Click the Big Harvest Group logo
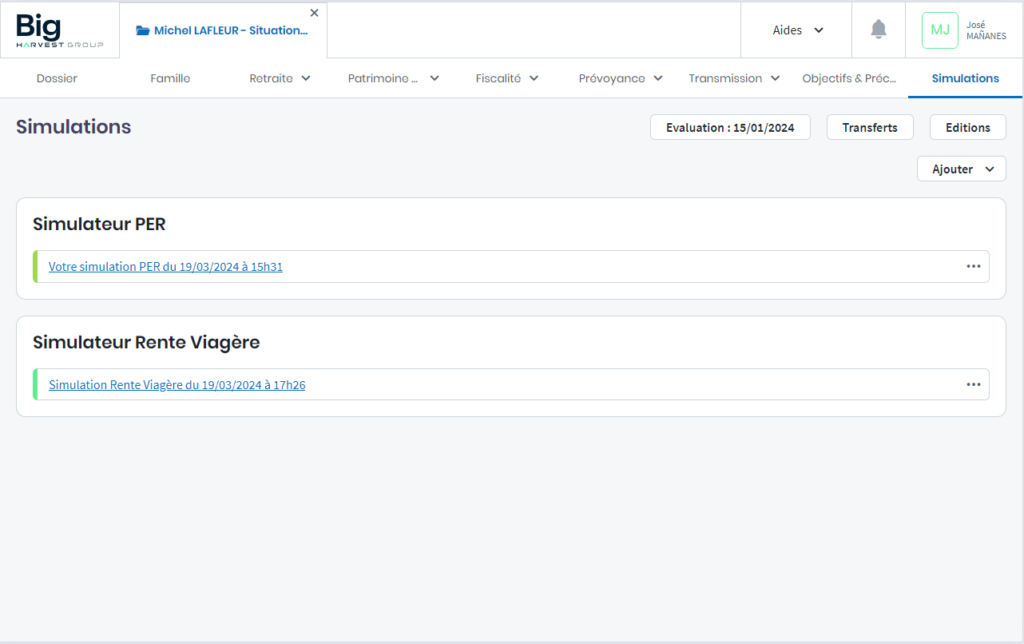The height and width of the screenshot is (644, 1024). pyautogui.click(x=59, y=30)
